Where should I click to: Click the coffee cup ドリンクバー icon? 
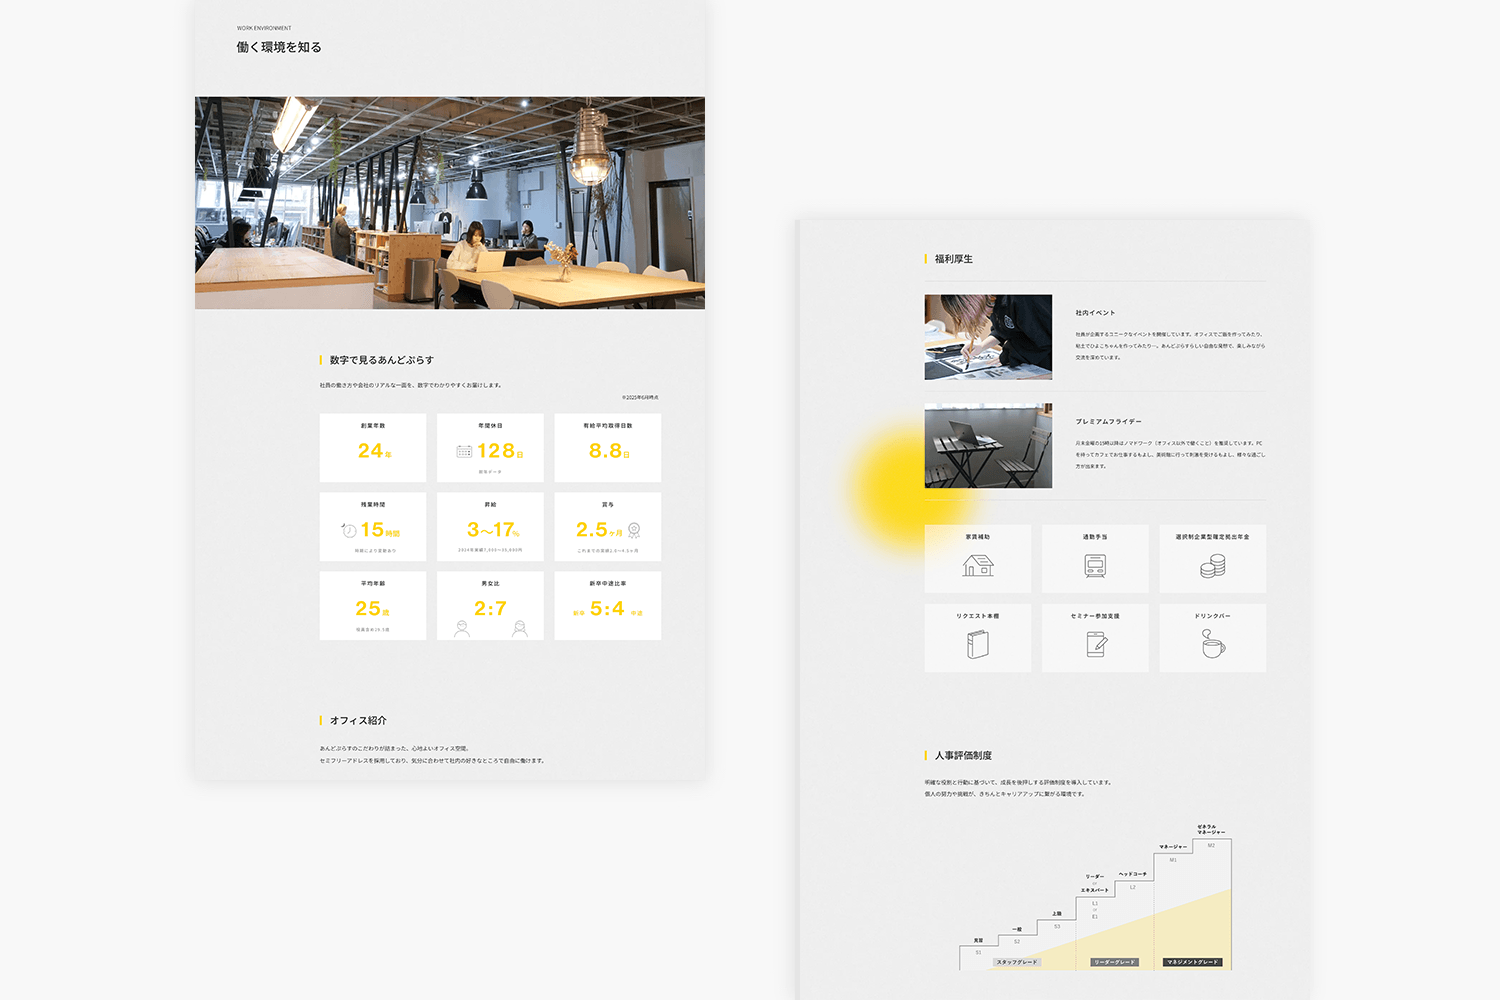(1212, 644)
